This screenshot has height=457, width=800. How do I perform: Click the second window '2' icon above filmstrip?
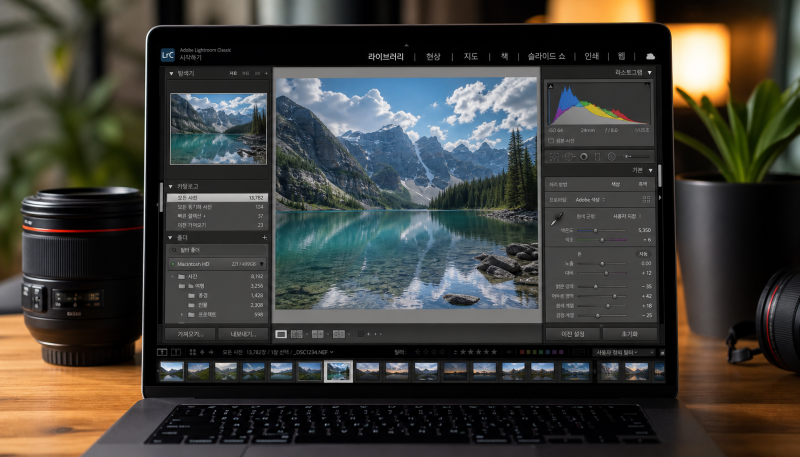point(176,352)
